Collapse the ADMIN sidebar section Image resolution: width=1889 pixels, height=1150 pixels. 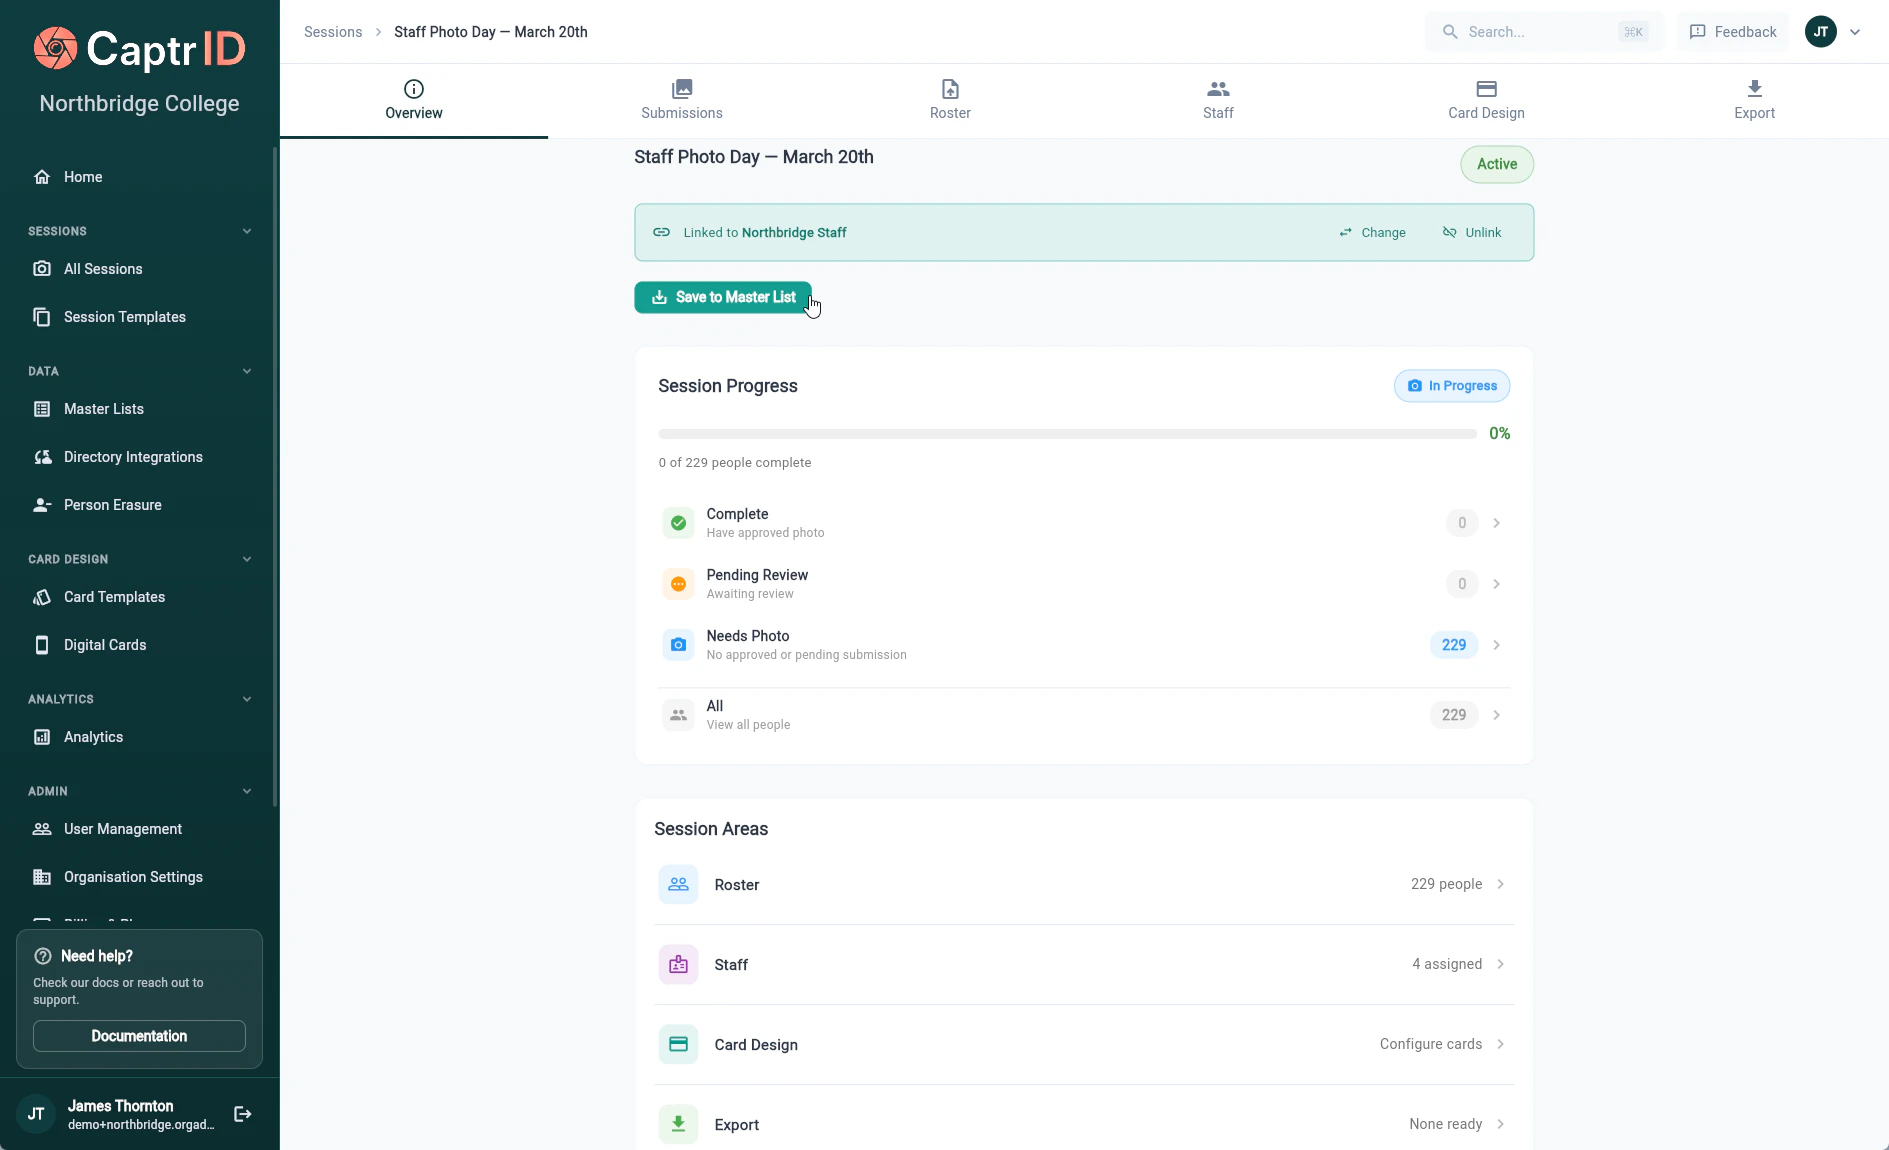247,791
